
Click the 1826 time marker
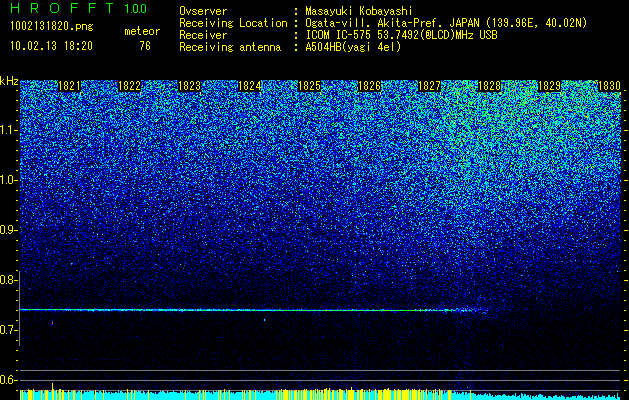(x=369, y=86)
